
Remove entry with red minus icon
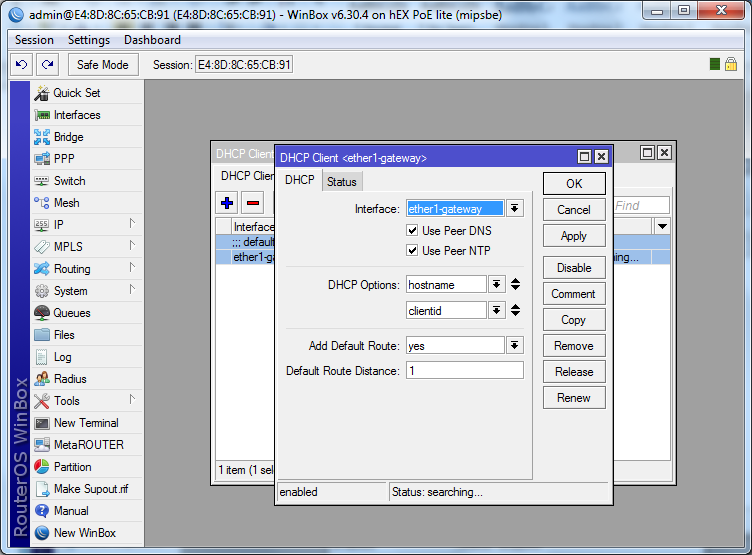tap(253, 203)
